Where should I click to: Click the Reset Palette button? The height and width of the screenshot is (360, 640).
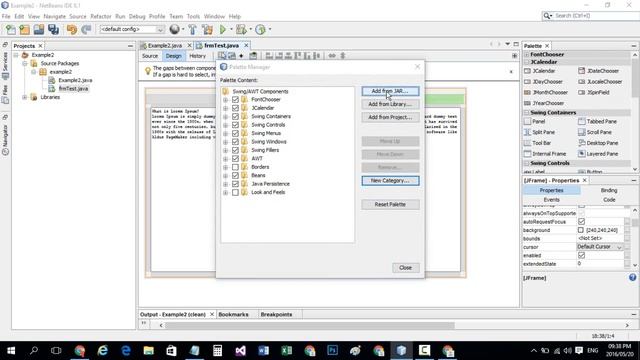tap(390, 204)
